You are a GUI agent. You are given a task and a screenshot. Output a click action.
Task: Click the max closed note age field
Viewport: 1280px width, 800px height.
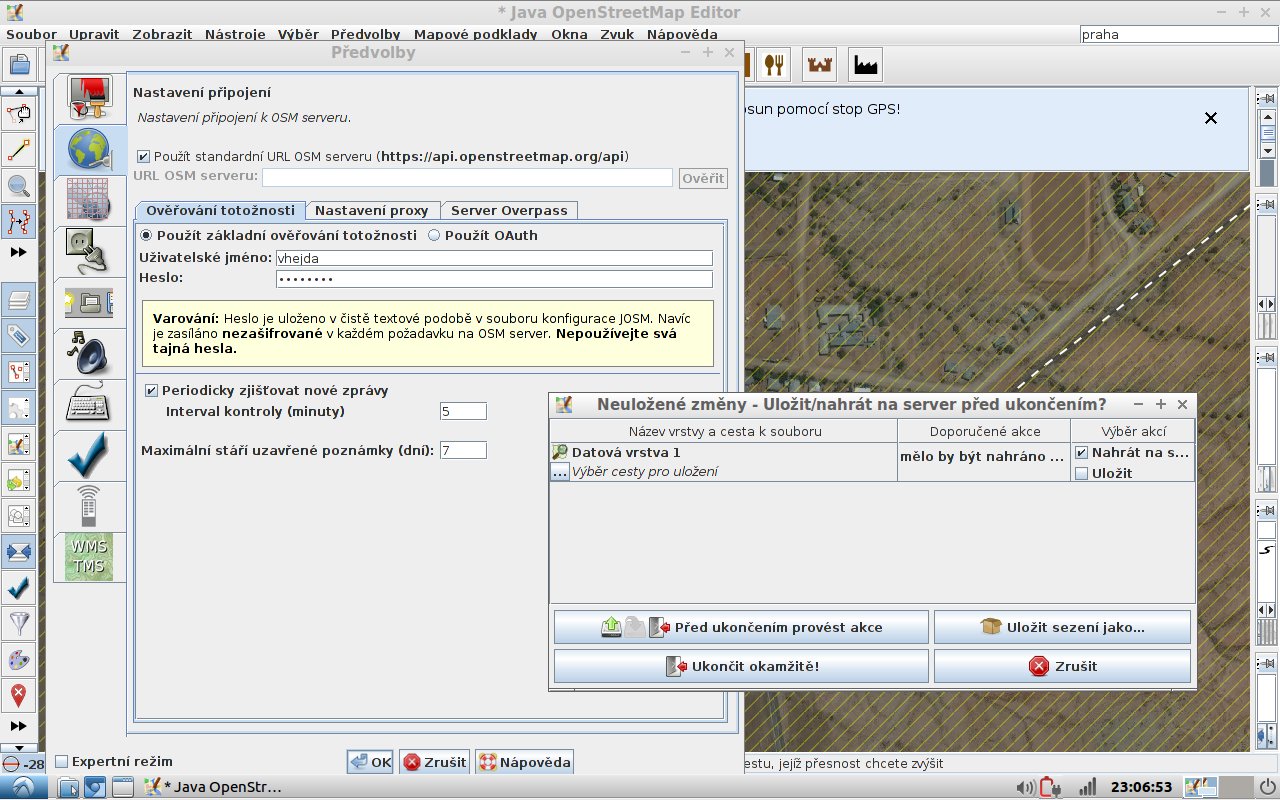[x=463, y=451]
